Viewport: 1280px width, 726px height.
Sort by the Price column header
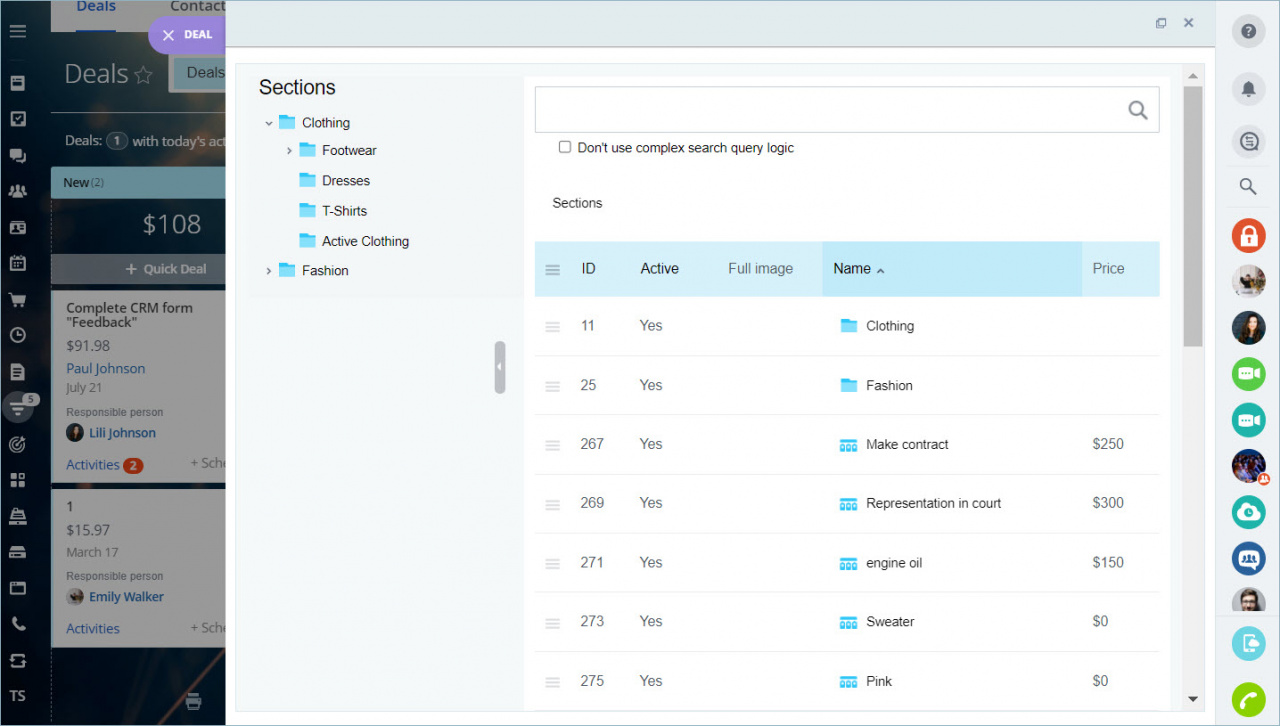[1108, 269]
